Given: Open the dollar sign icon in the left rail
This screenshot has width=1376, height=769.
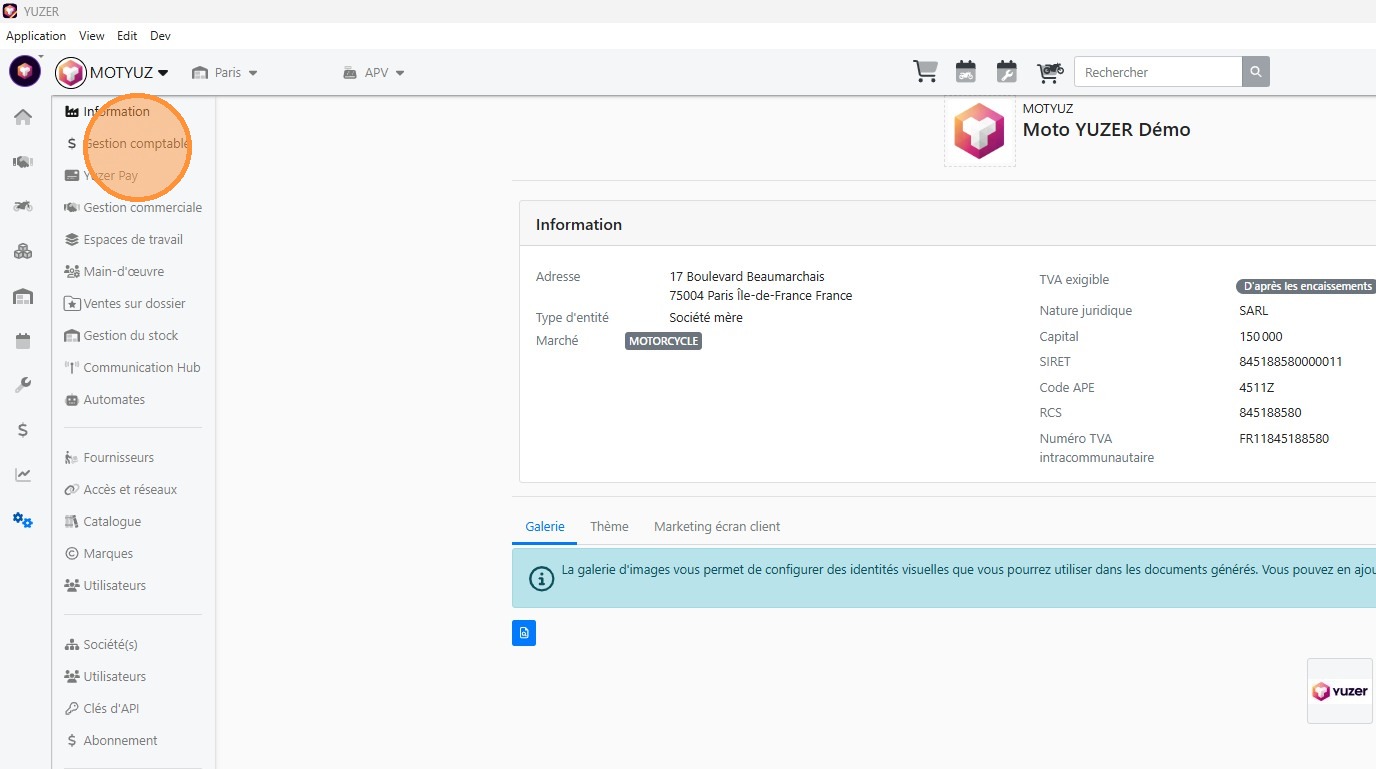Looking at the screenshot, I should point(23,430).
